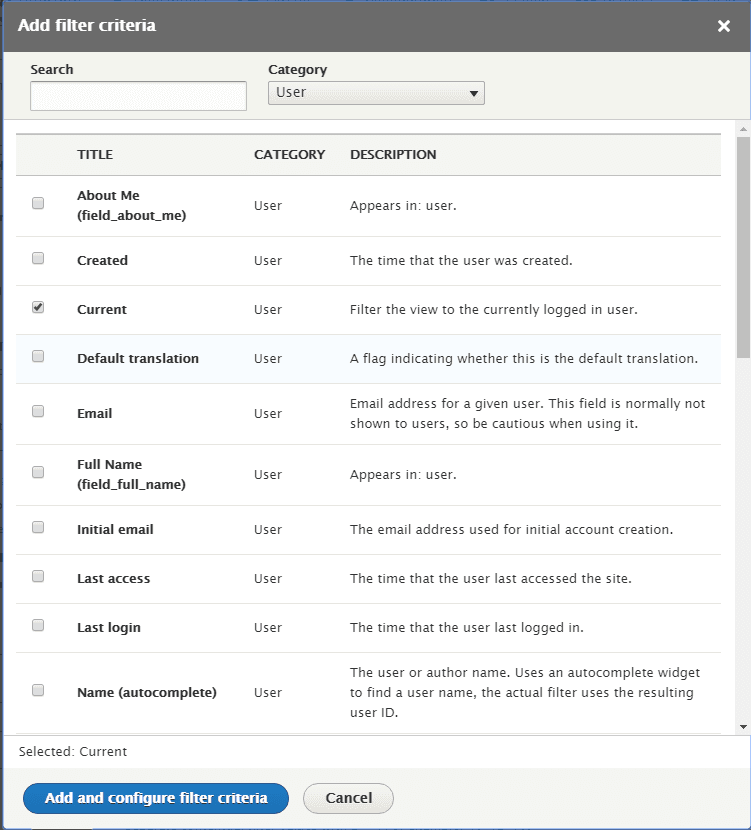
Task: Enable the About Me filter checkbox
Action: [37, 203]
